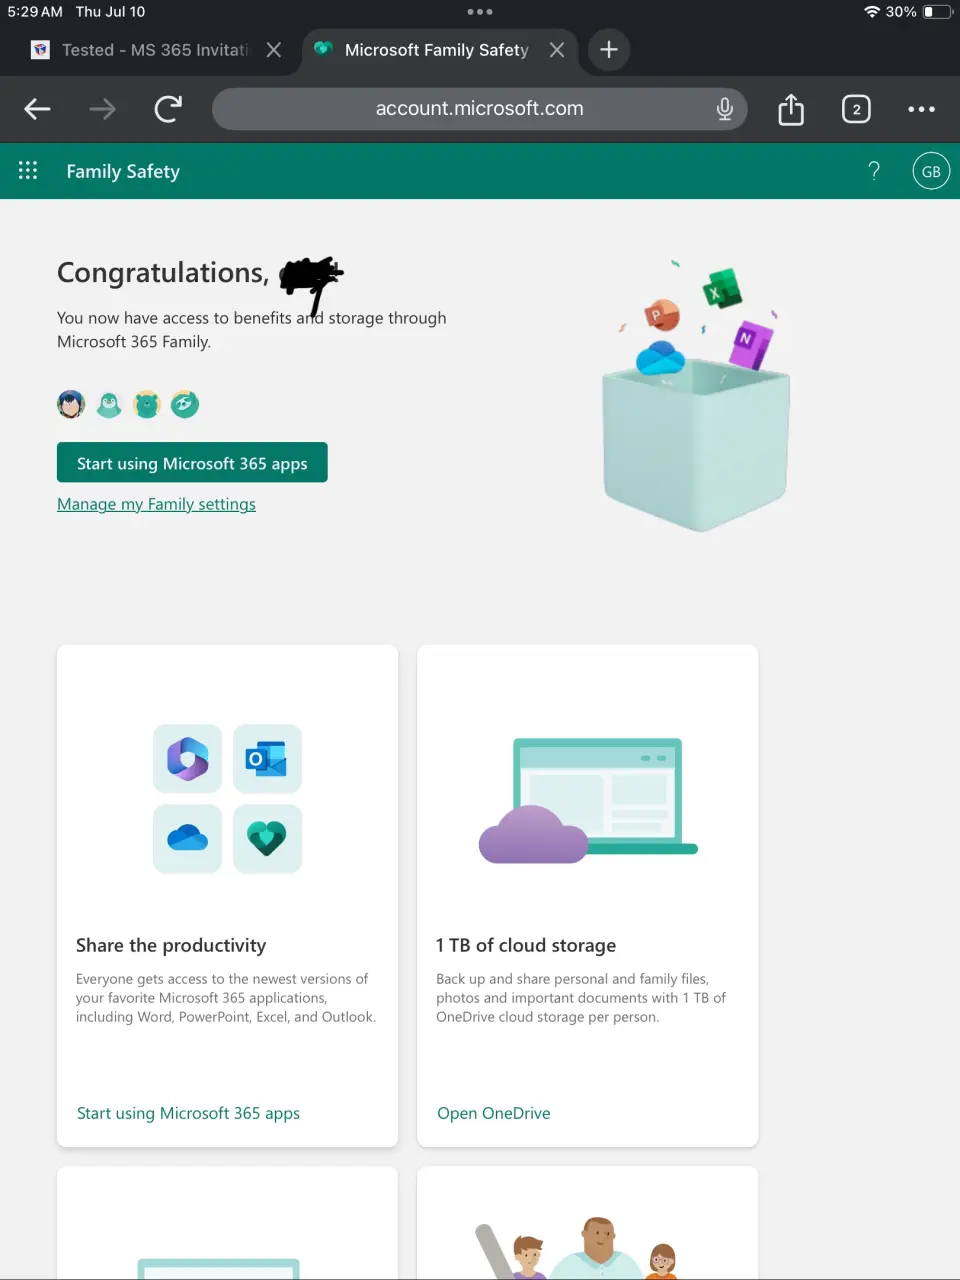Open the tab switcher showing 2 tabs
This screenshot has height=1280, width=960.
[x=856, y=109]
